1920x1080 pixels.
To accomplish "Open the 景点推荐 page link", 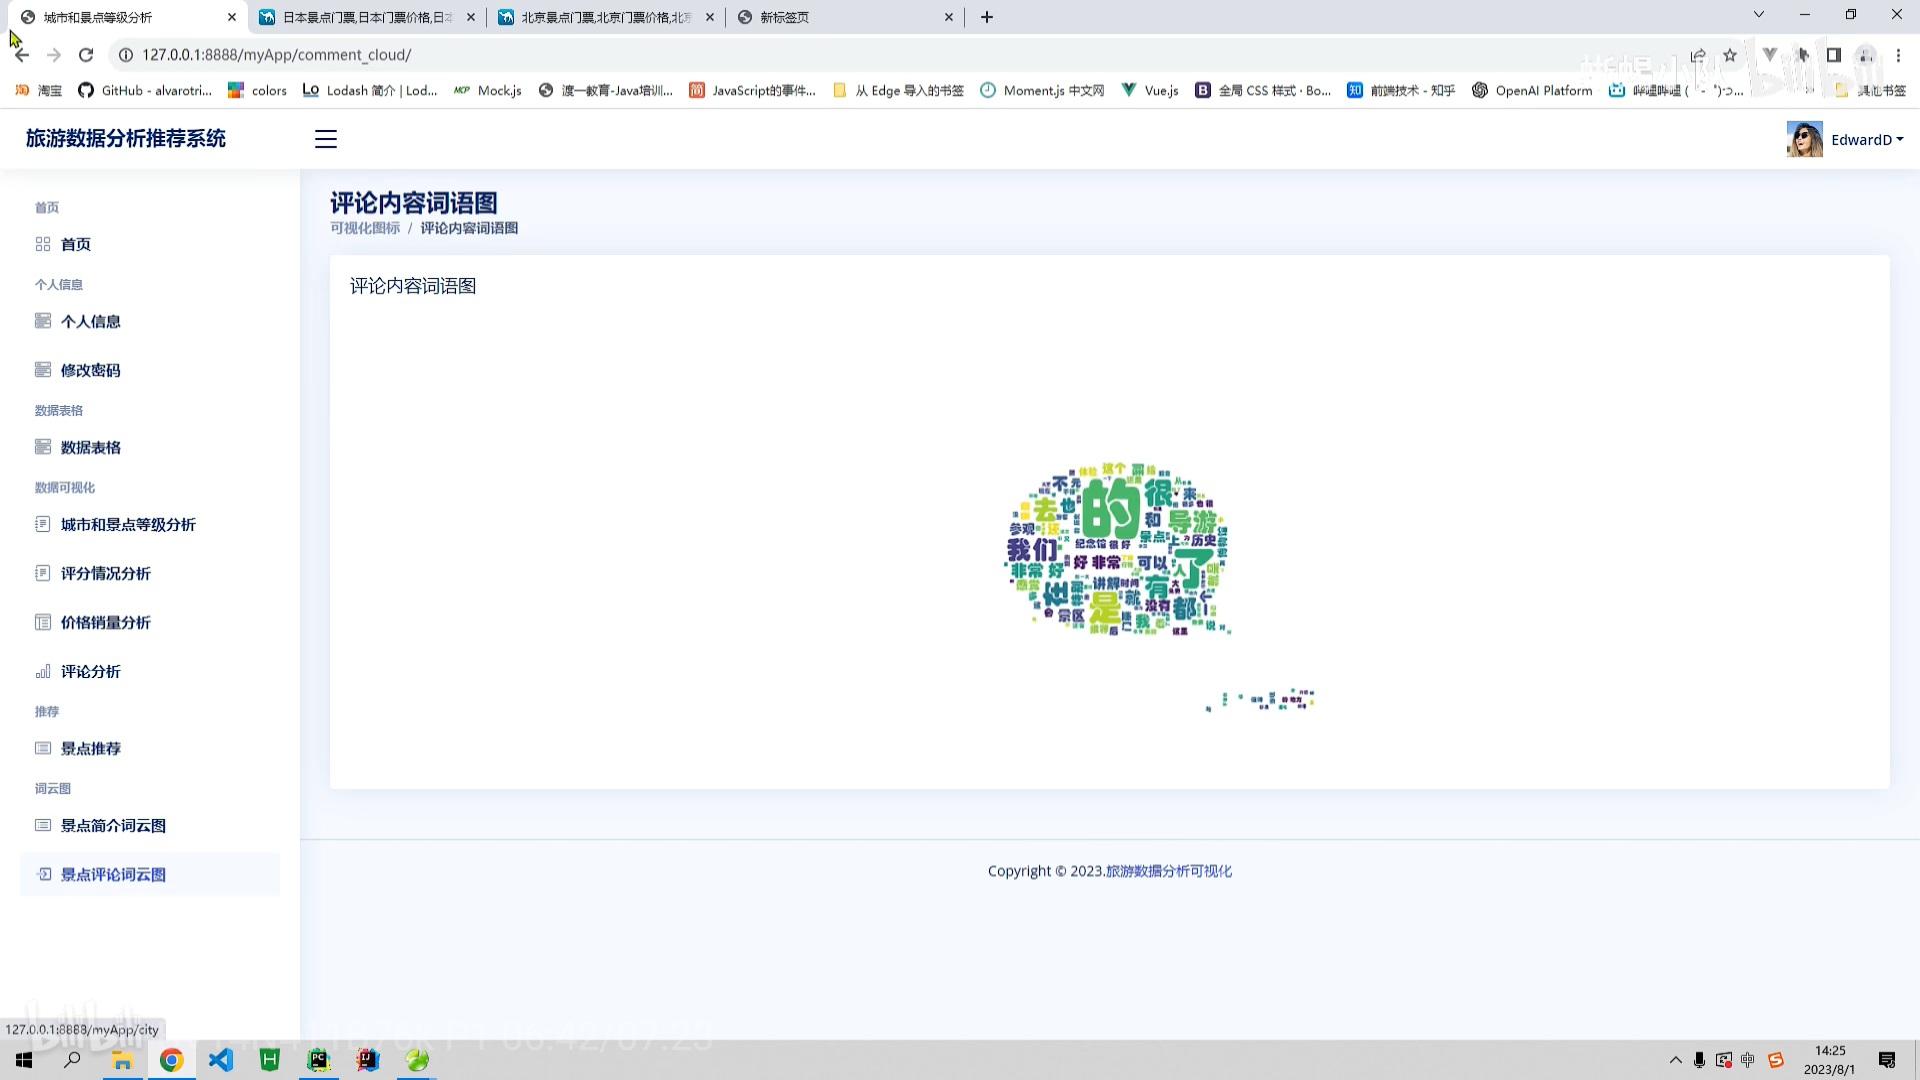I will 90,748.
